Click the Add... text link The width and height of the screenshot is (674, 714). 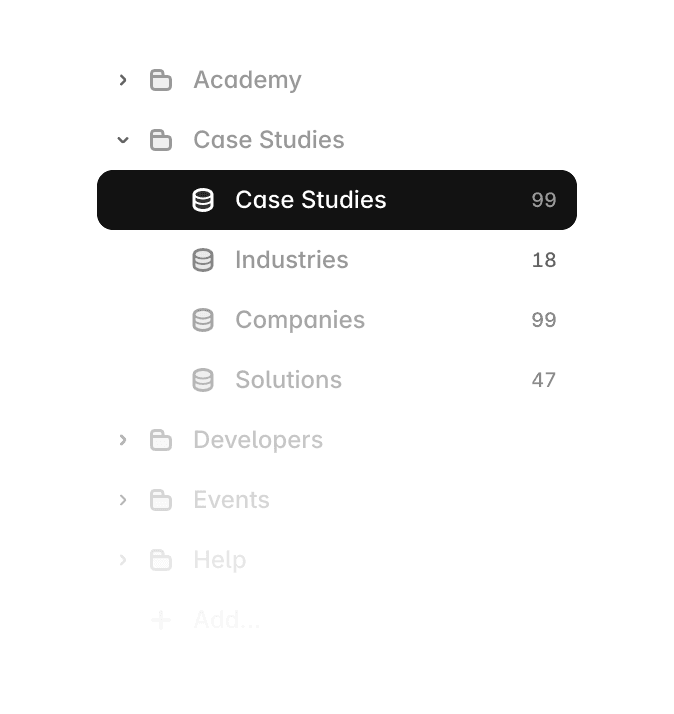pos(227,620)
